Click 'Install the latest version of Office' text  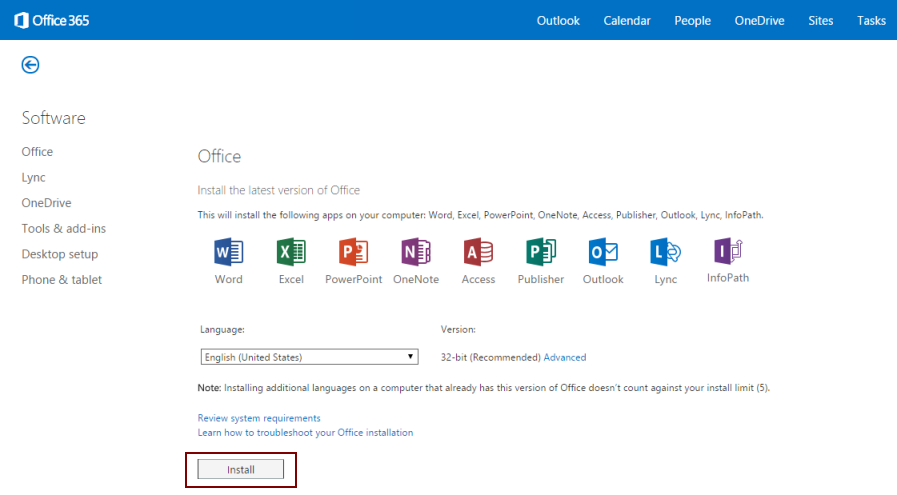279,190
